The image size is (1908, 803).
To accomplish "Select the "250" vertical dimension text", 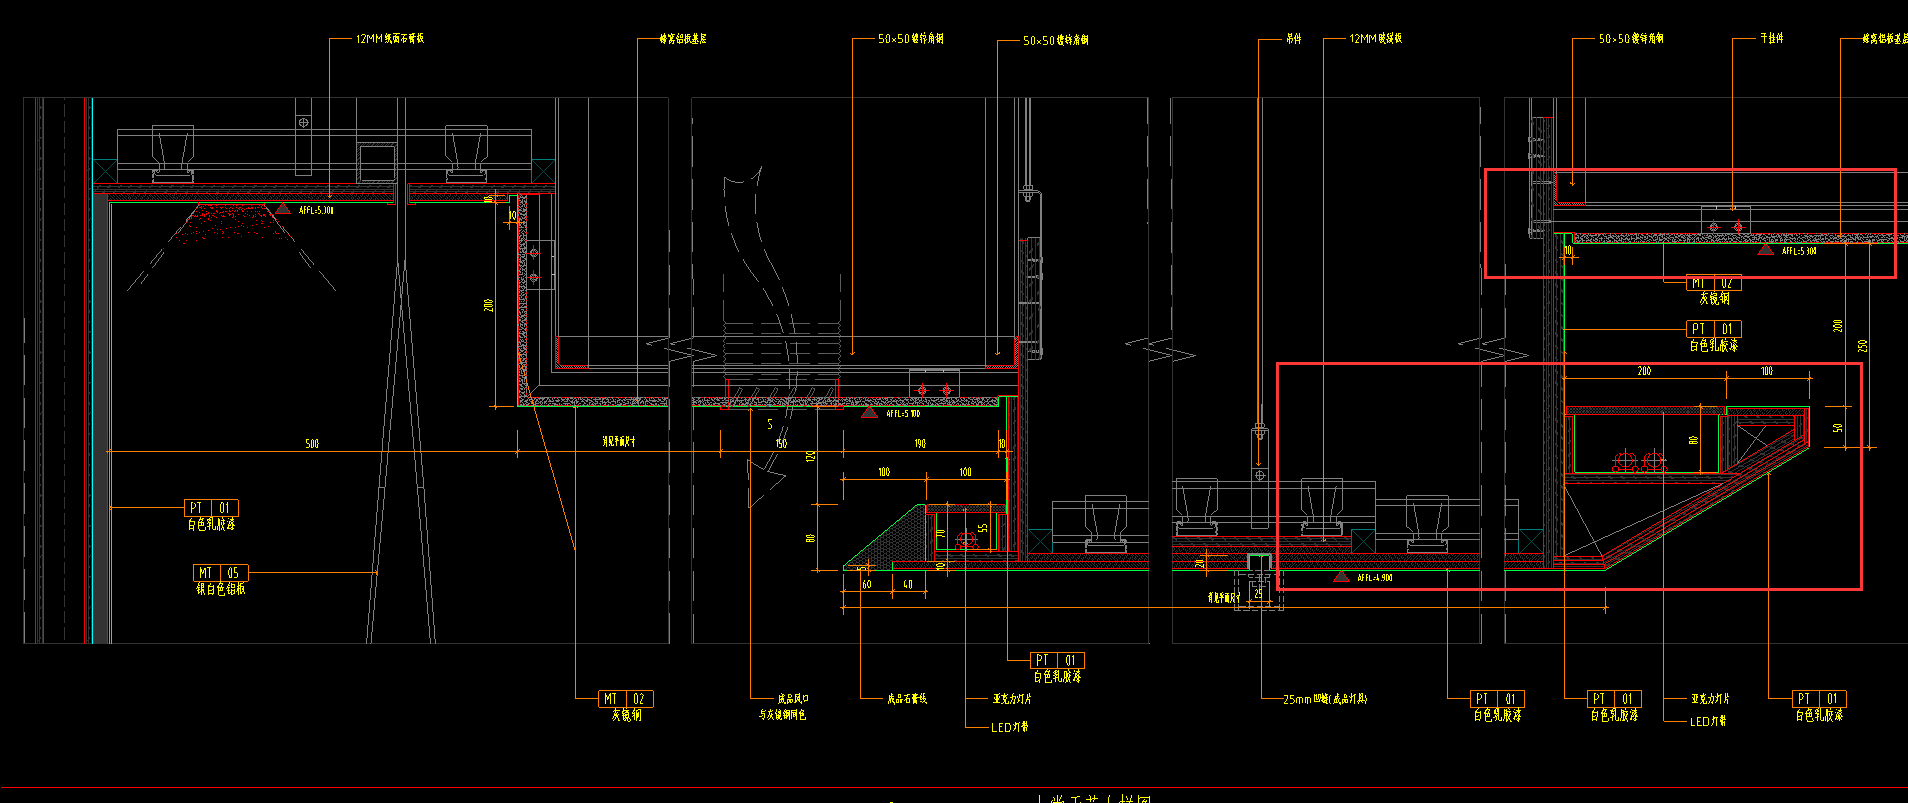I will pos(1862,345).
